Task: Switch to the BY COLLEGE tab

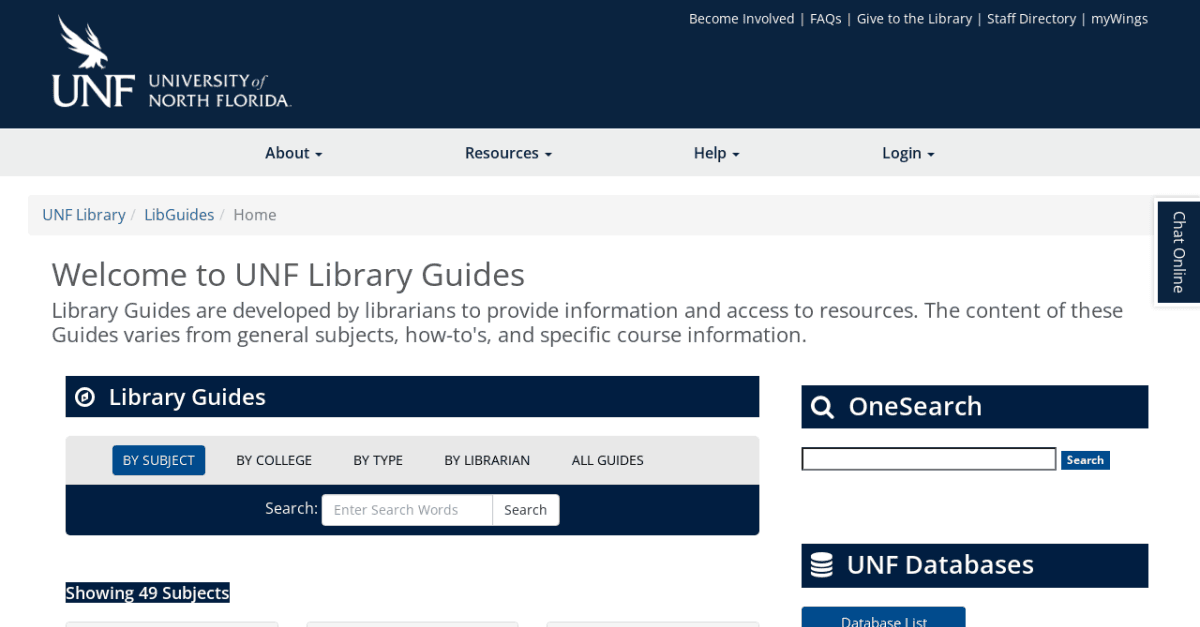Action: 274,459
